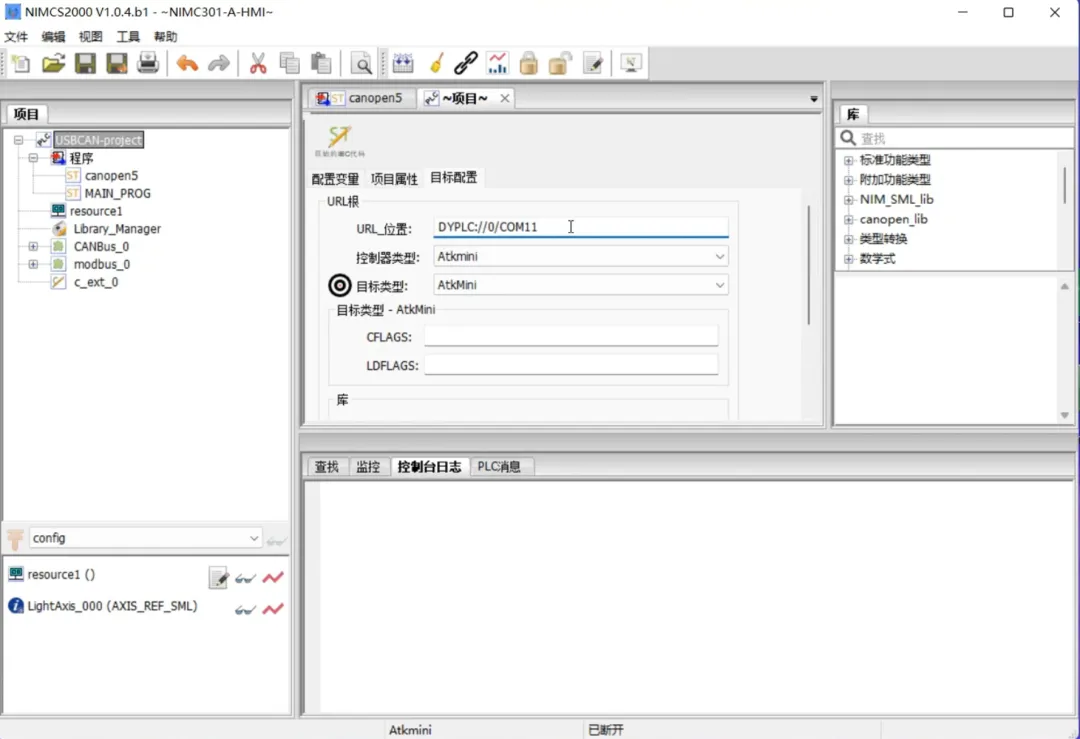Click the monitor screen toolbar icon
The width and height of the screenshot is (1080, 739).
point(631,63)
